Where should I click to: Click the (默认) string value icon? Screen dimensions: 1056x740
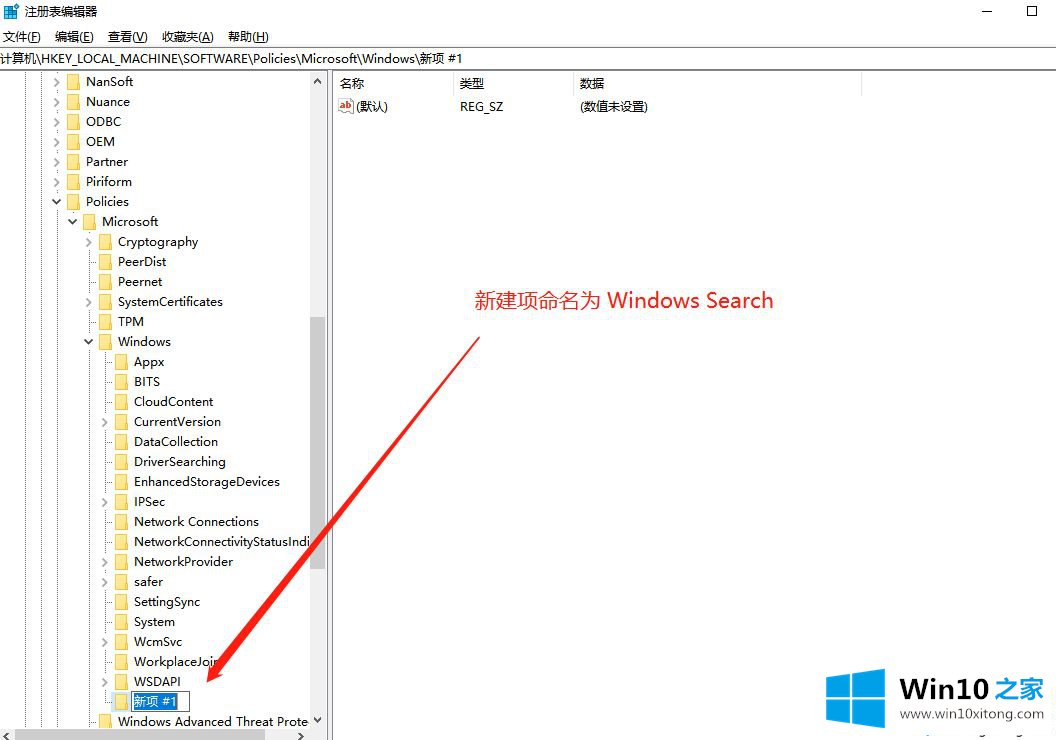[x=345, y=106]
